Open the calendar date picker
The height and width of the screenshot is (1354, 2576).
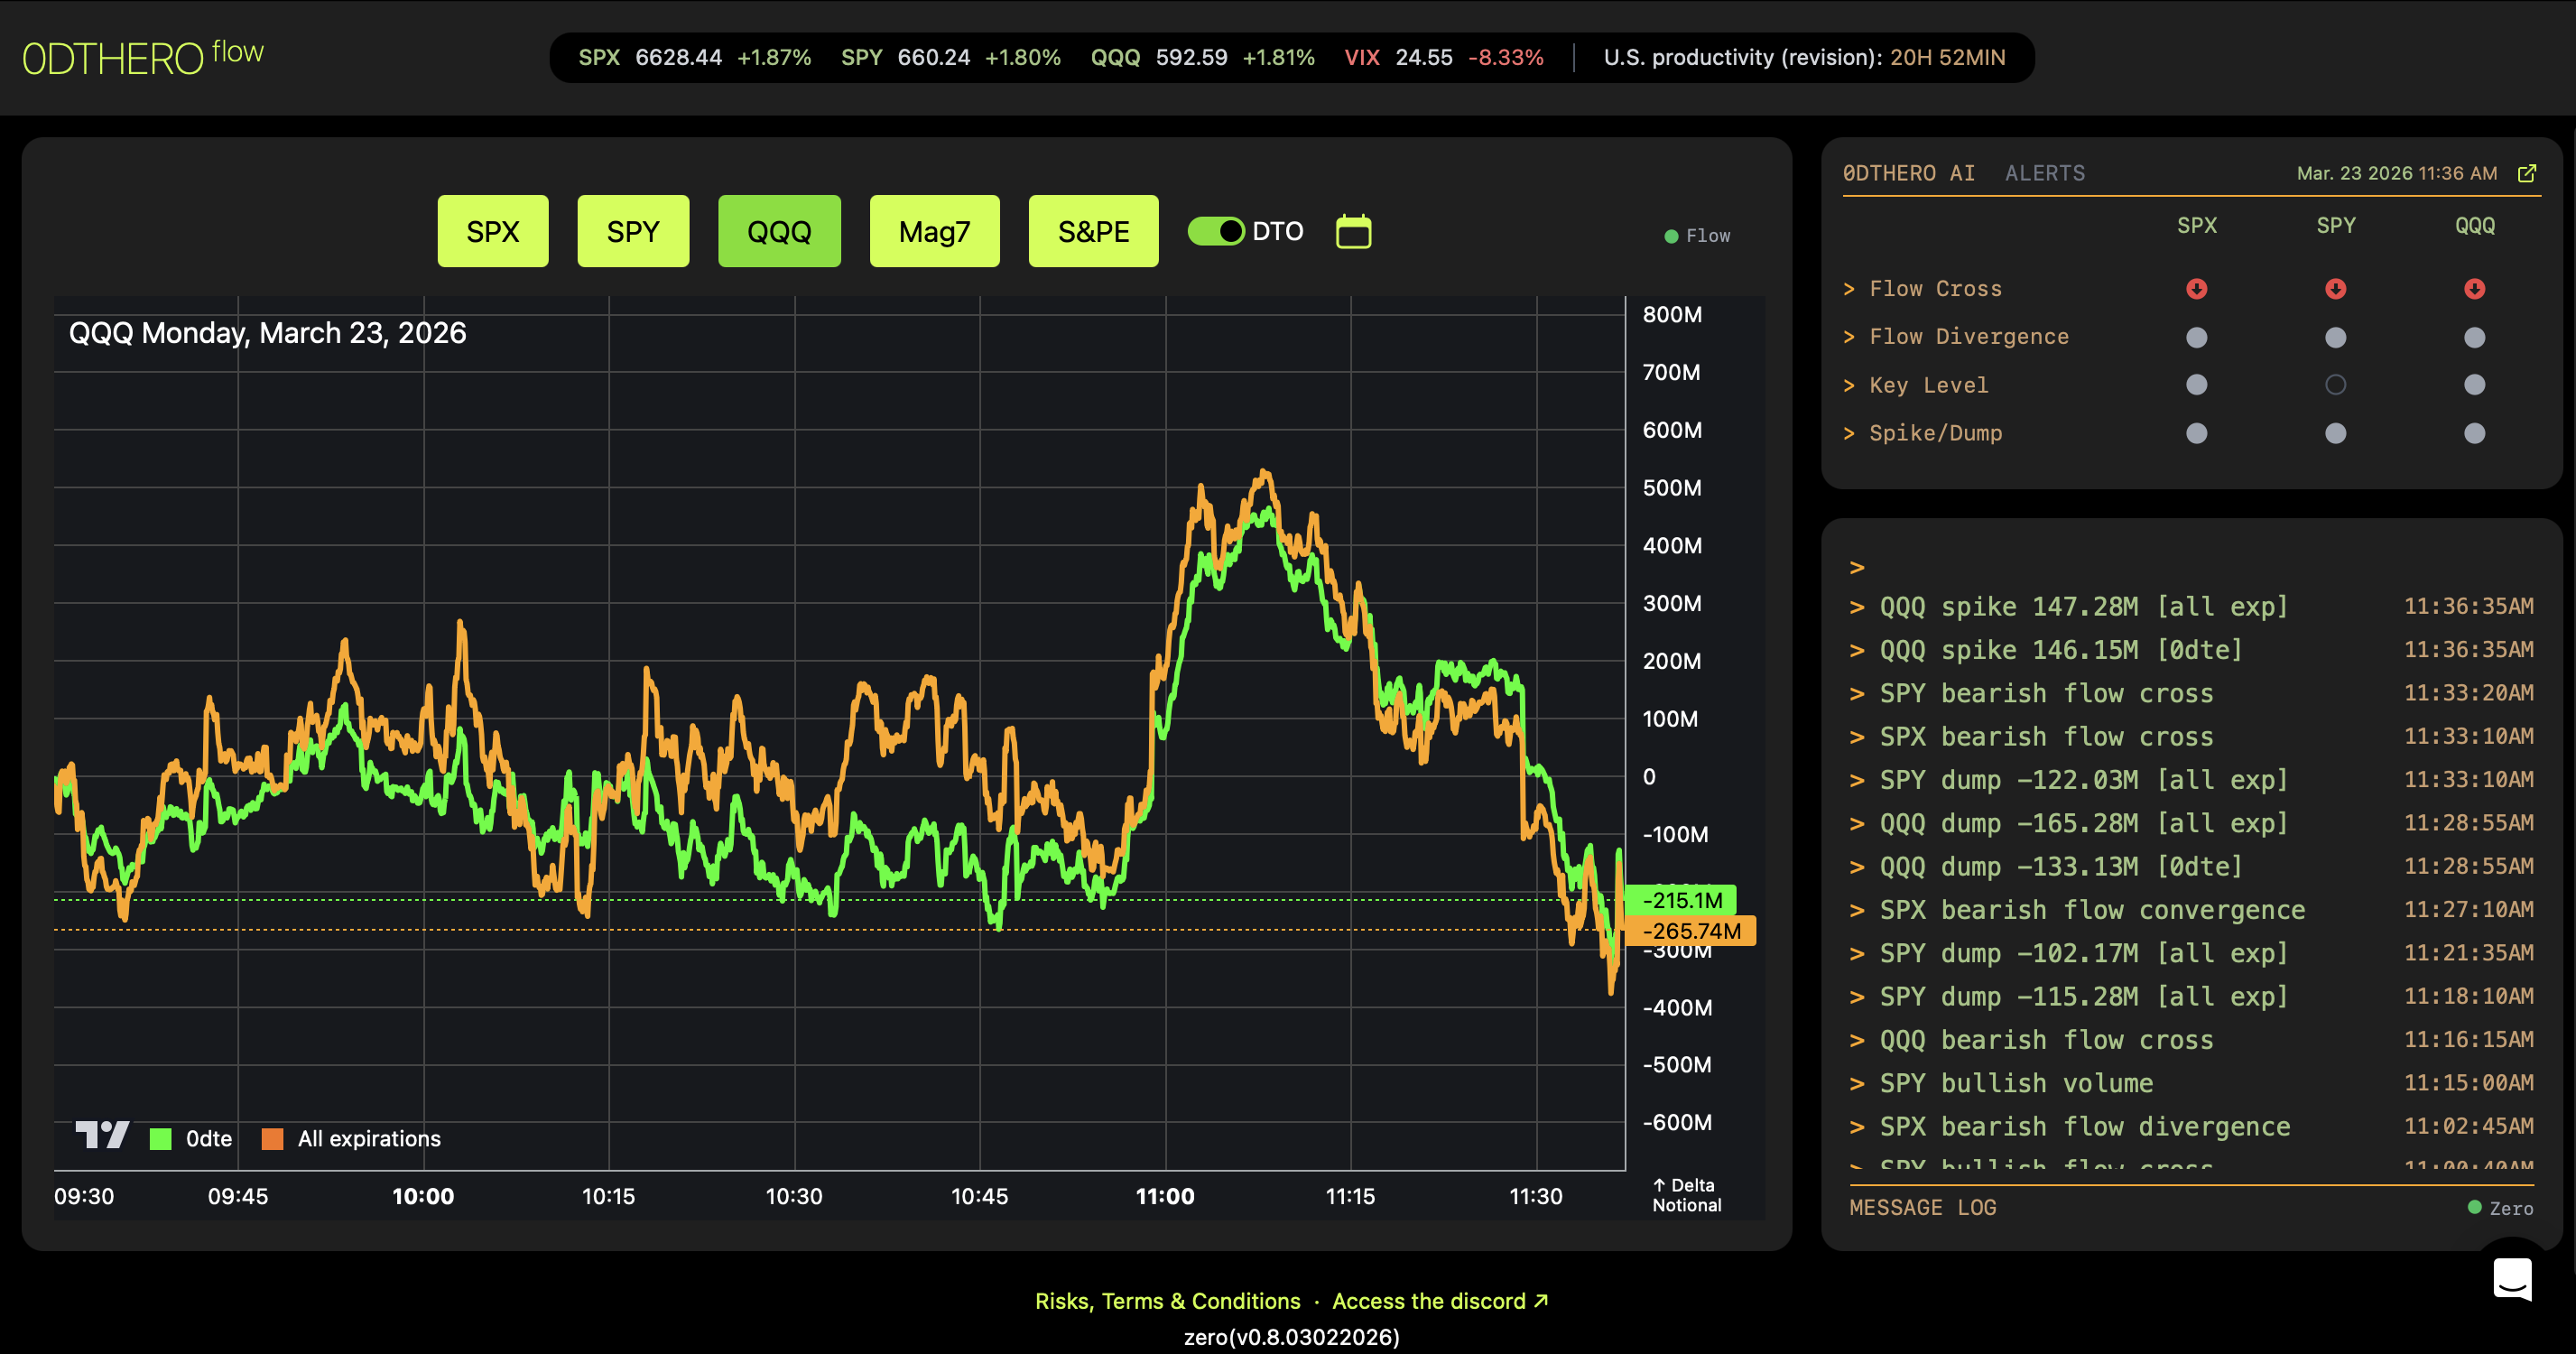pyautogui.click(x=1352, y=231)
